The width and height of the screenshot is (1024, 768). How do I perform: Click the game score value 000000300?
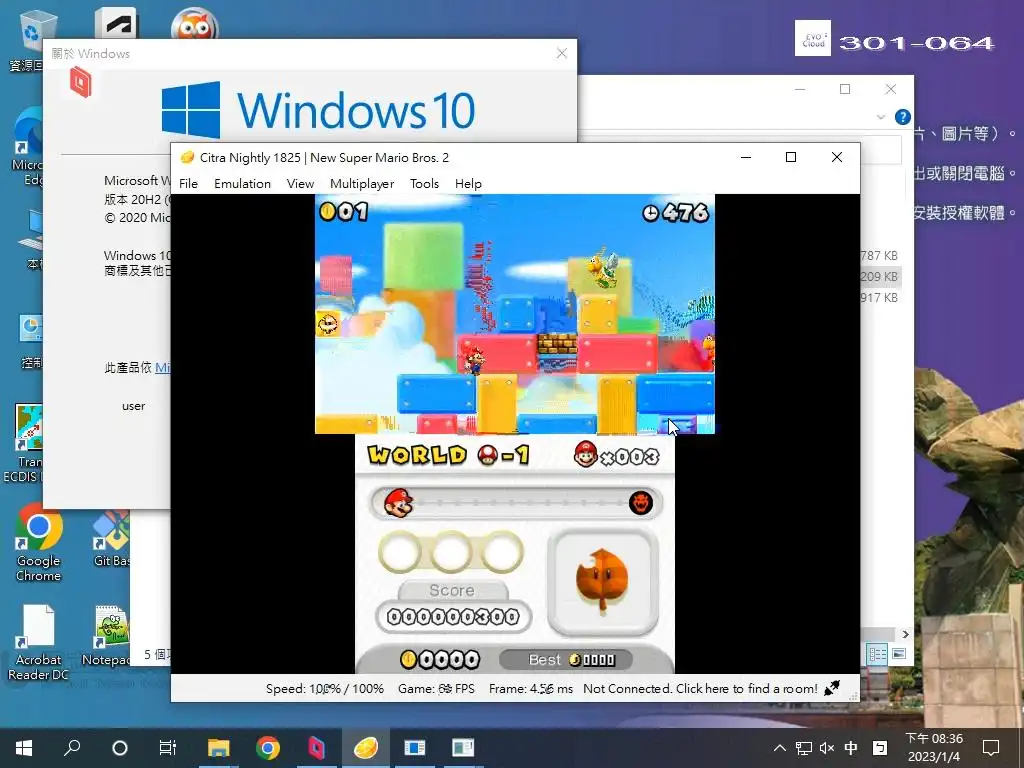point(453,616)
